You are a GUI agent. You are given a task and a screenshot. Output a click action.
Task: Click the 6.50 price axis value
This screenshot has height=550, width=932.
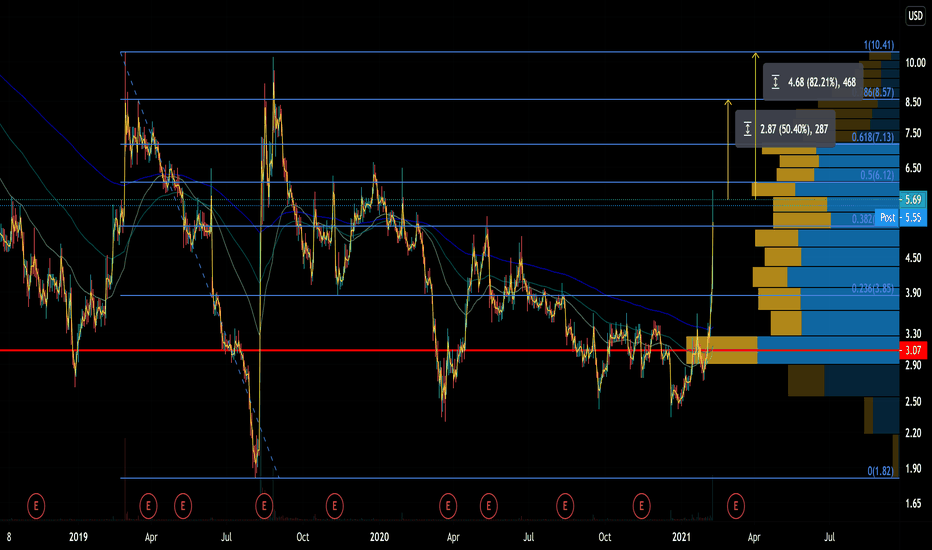[914, 168]
